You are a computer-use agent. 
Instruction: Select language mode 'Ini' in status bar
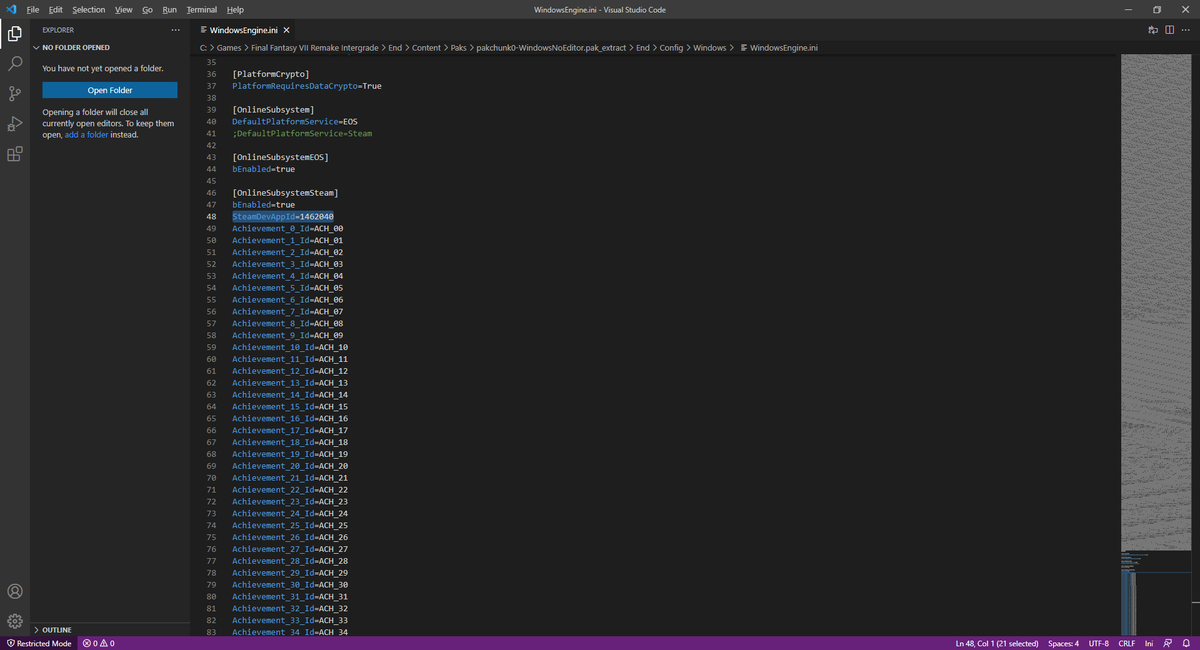(x=1149, y=643)
